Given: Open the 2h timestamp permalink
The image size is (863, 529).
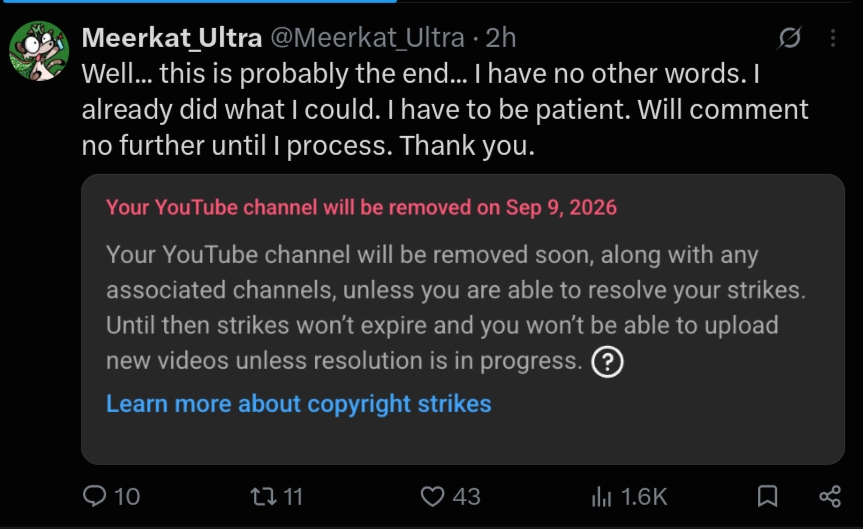Looking at the screenshot, I should tap(501, 38).
